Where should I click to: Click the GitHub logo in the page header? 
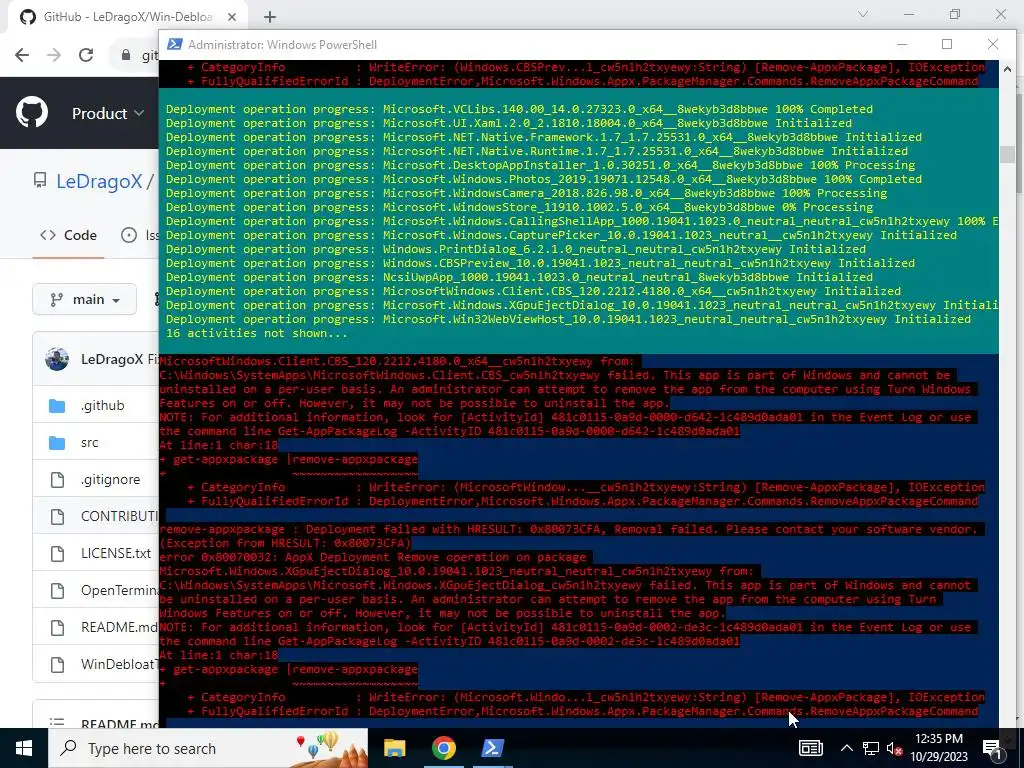[x=32, y=112]
